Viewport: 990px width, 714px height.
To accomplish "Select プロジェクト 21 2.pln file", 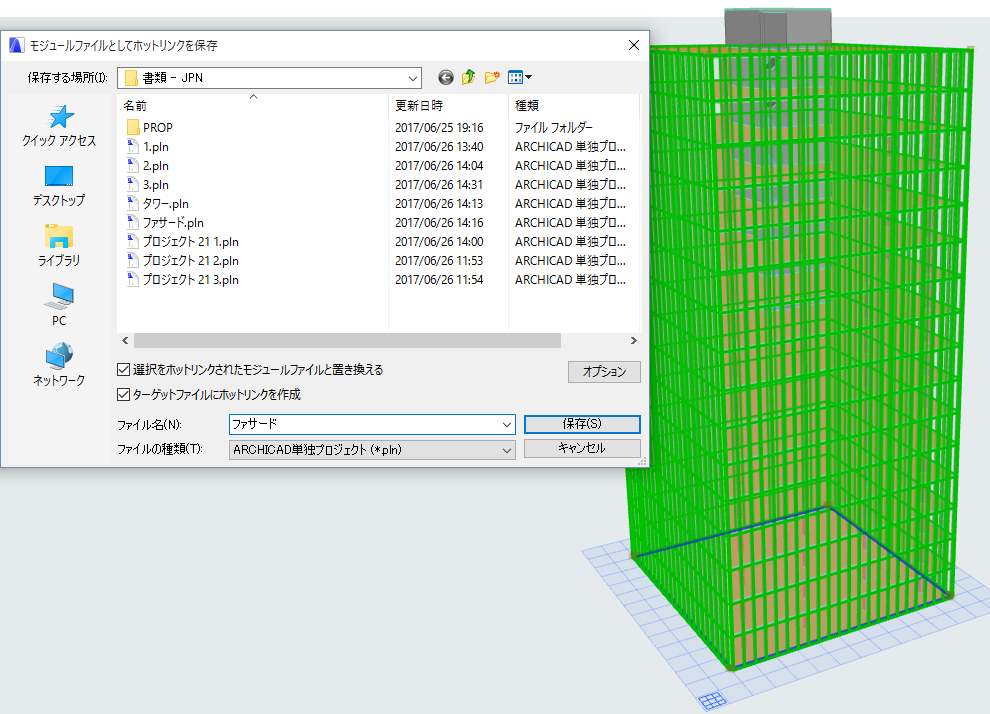I will pyautogui.click(x=191, y=260).
